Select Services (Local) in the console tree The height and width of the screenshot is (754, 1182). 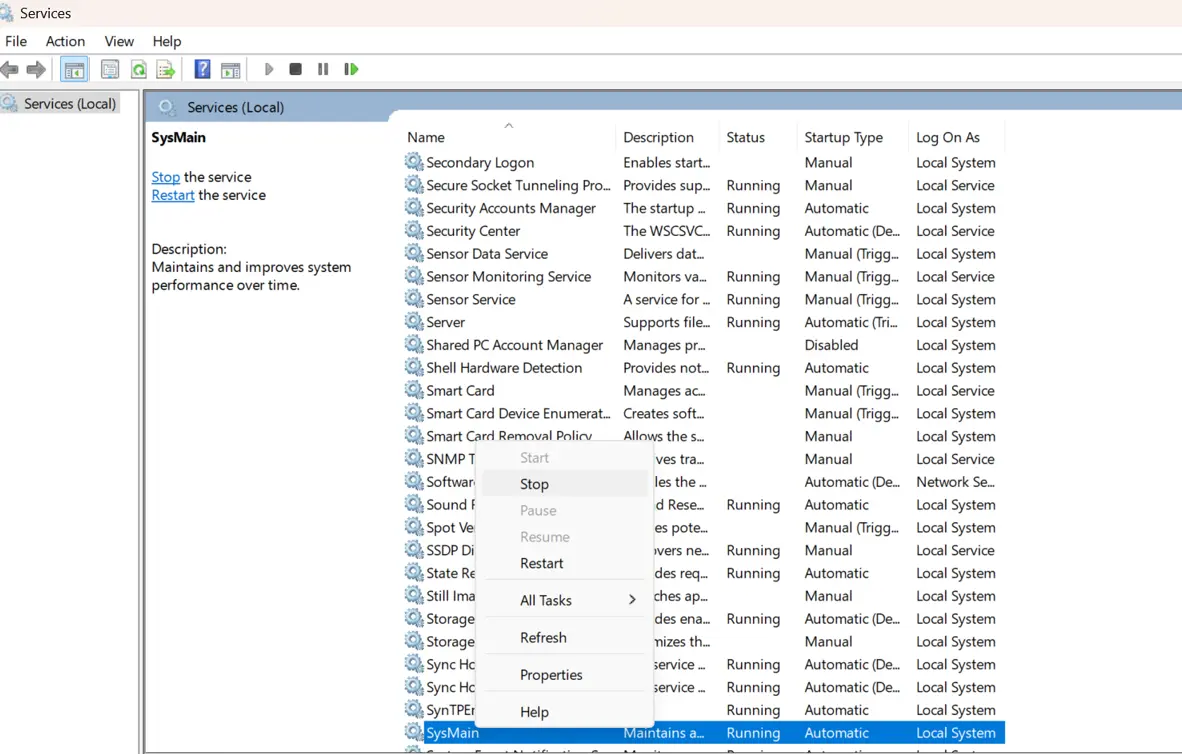tap(69, 103)
